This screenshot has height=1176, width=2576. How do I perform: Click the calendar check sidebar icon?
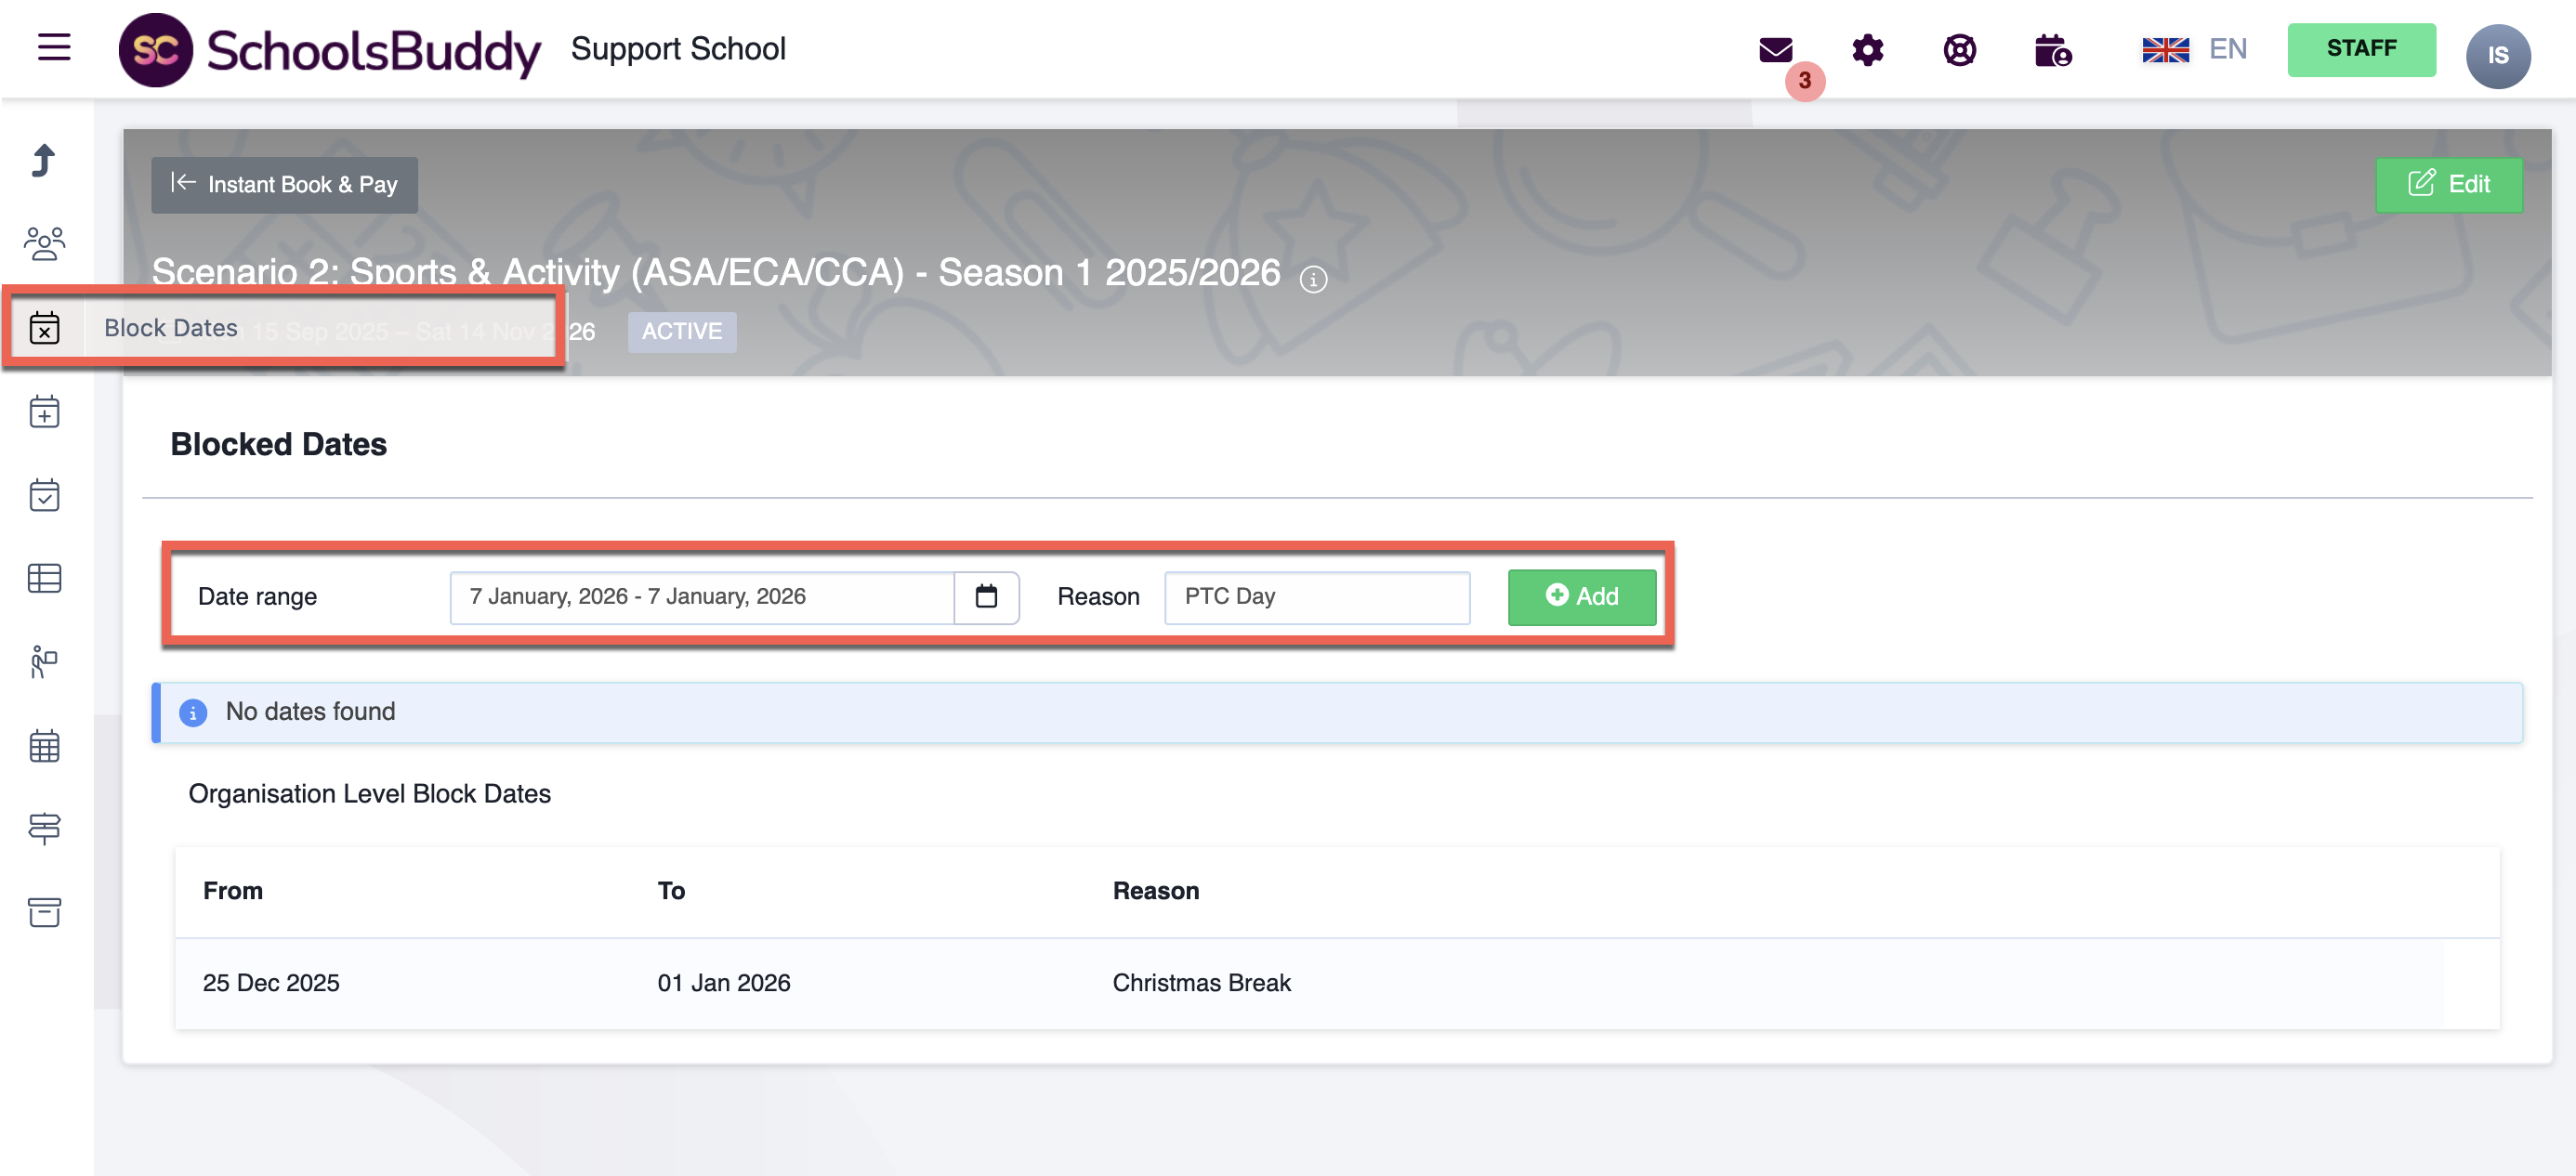tap(44, 495)
